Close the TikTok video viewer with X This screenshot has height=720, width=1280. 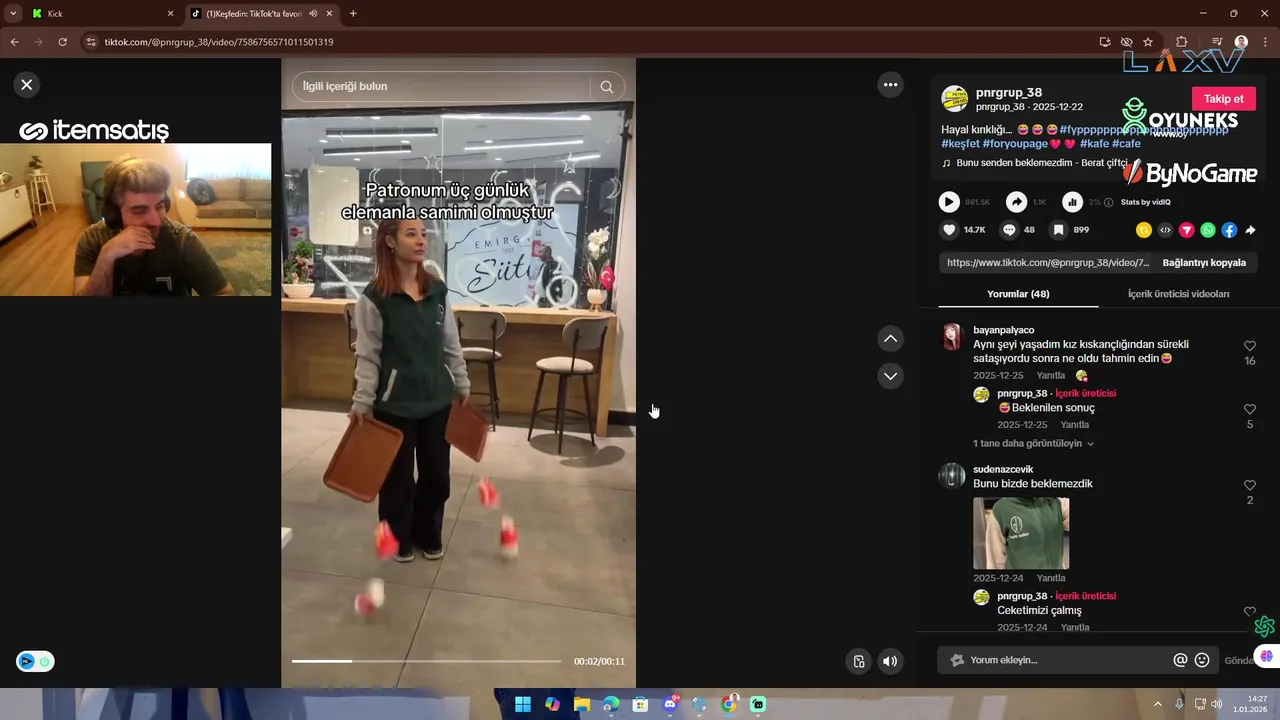[27, 85]
